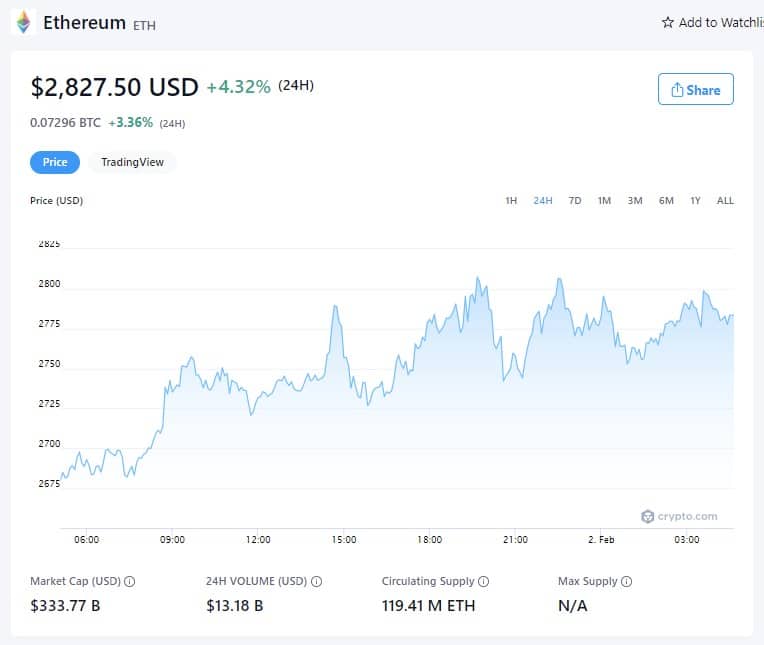Click the crypto.com logo in chart
This screenshot has height=645, width=764.
679,516
